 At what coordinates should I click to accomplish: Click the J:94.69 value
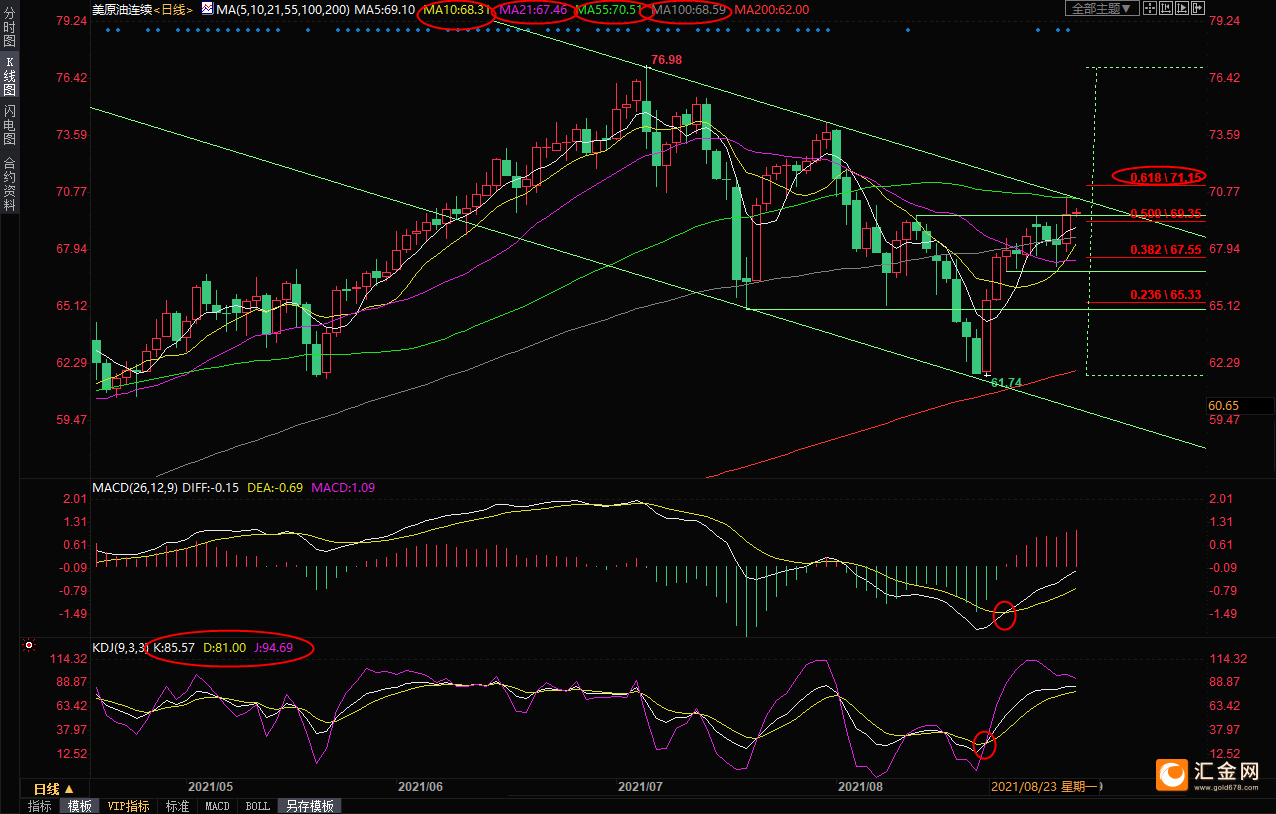[273, 648]
